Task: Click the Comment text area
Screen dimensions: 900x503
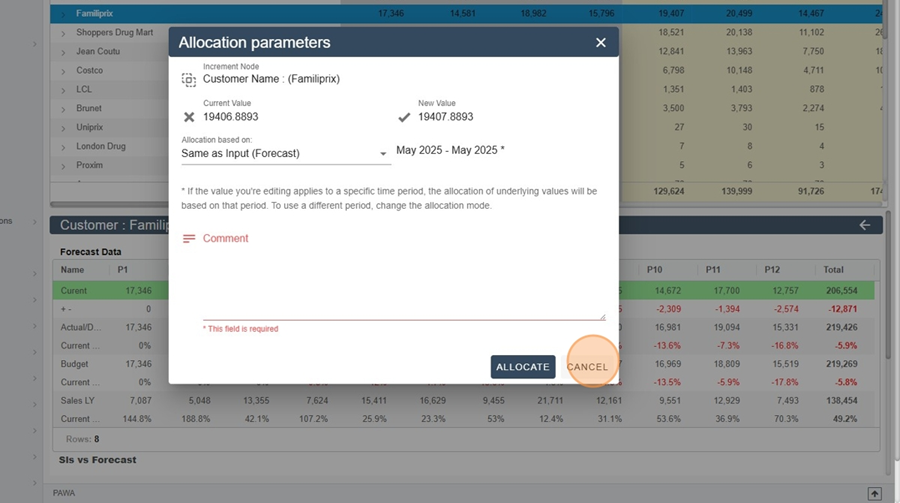Action: [404, 284]
